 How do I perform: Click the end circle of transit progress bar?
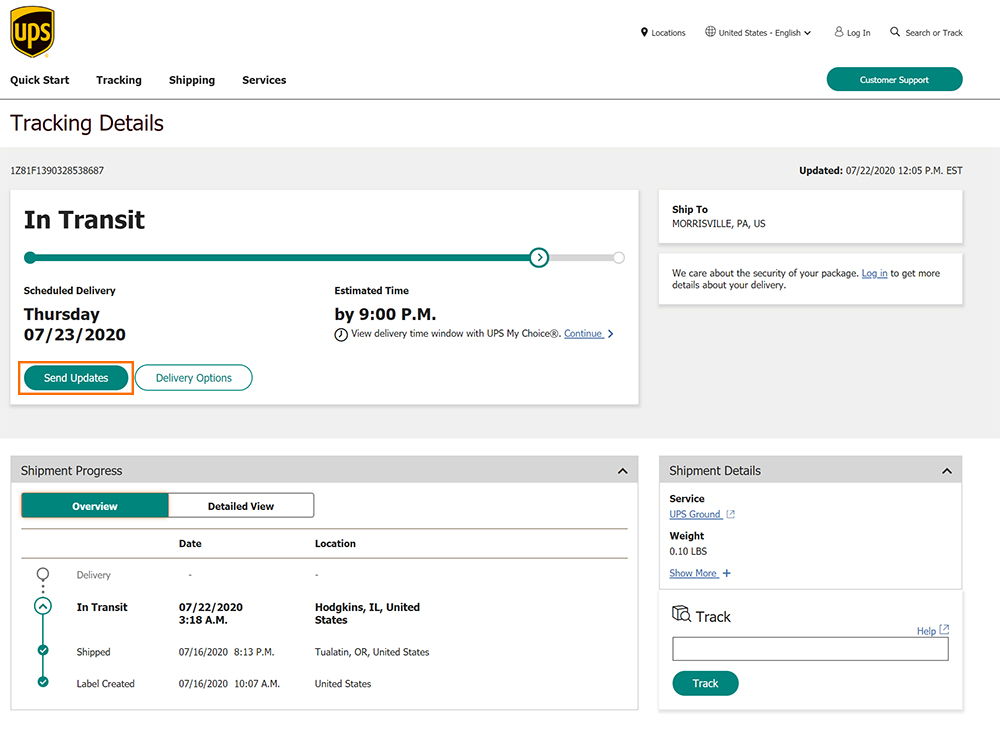click(619, 258)
